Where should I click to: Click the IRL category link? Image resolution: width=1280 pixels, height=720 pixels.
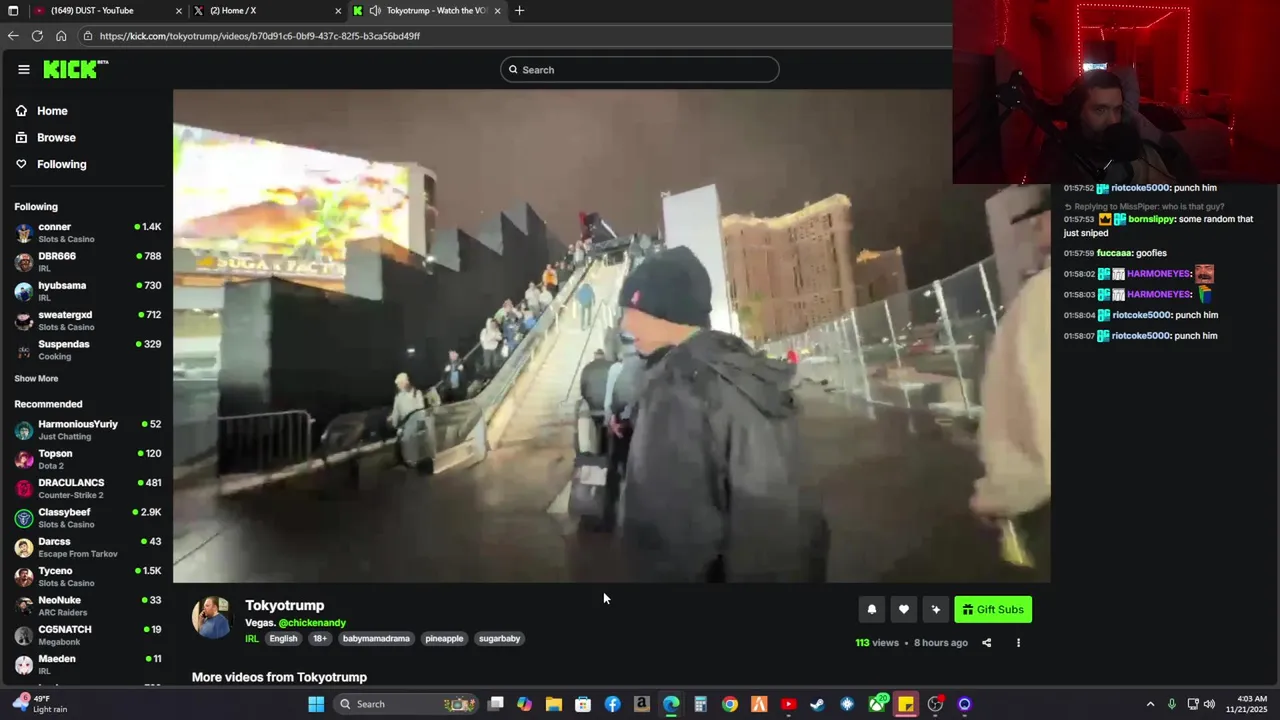click(x=252, y=639)
